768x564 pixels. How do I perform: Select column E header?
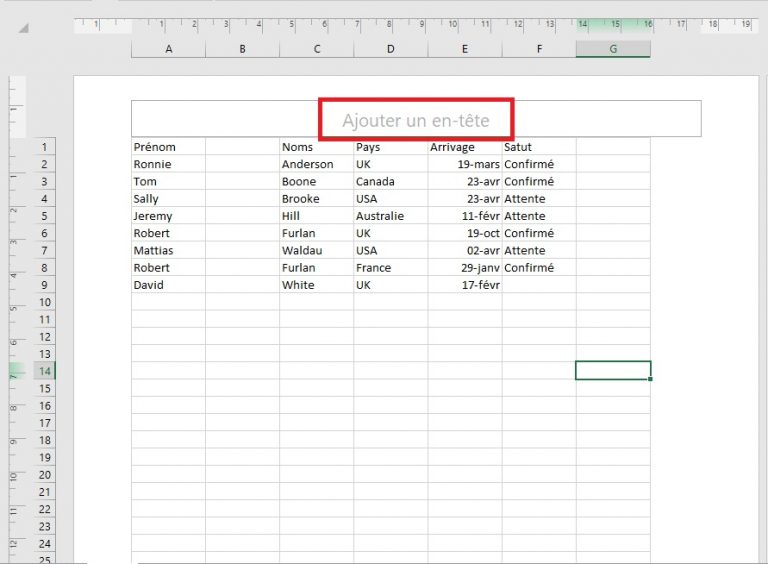(465, 49)
